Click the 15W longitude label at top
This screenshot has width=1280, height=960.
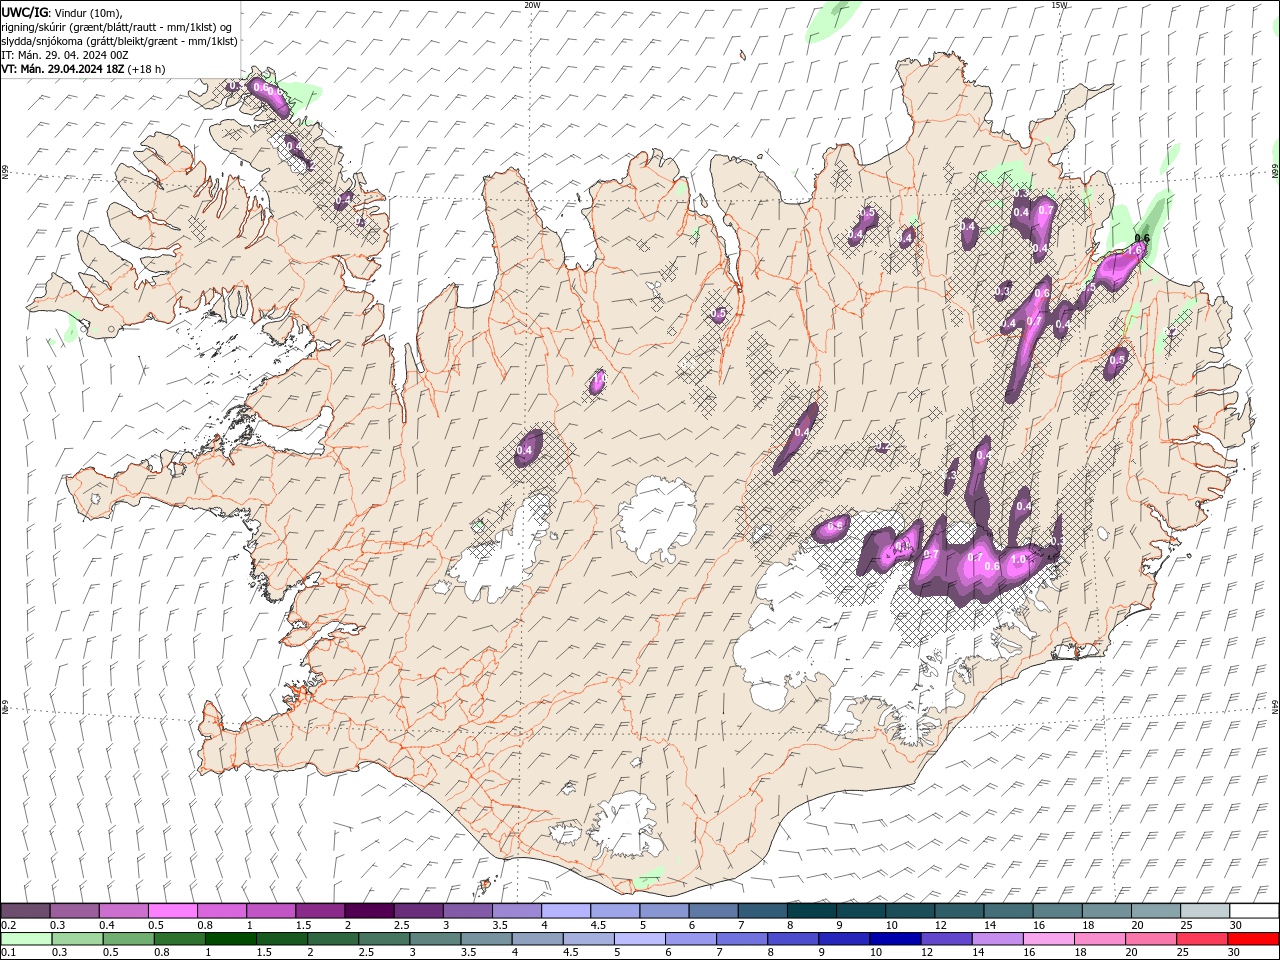coord(1059,5)
